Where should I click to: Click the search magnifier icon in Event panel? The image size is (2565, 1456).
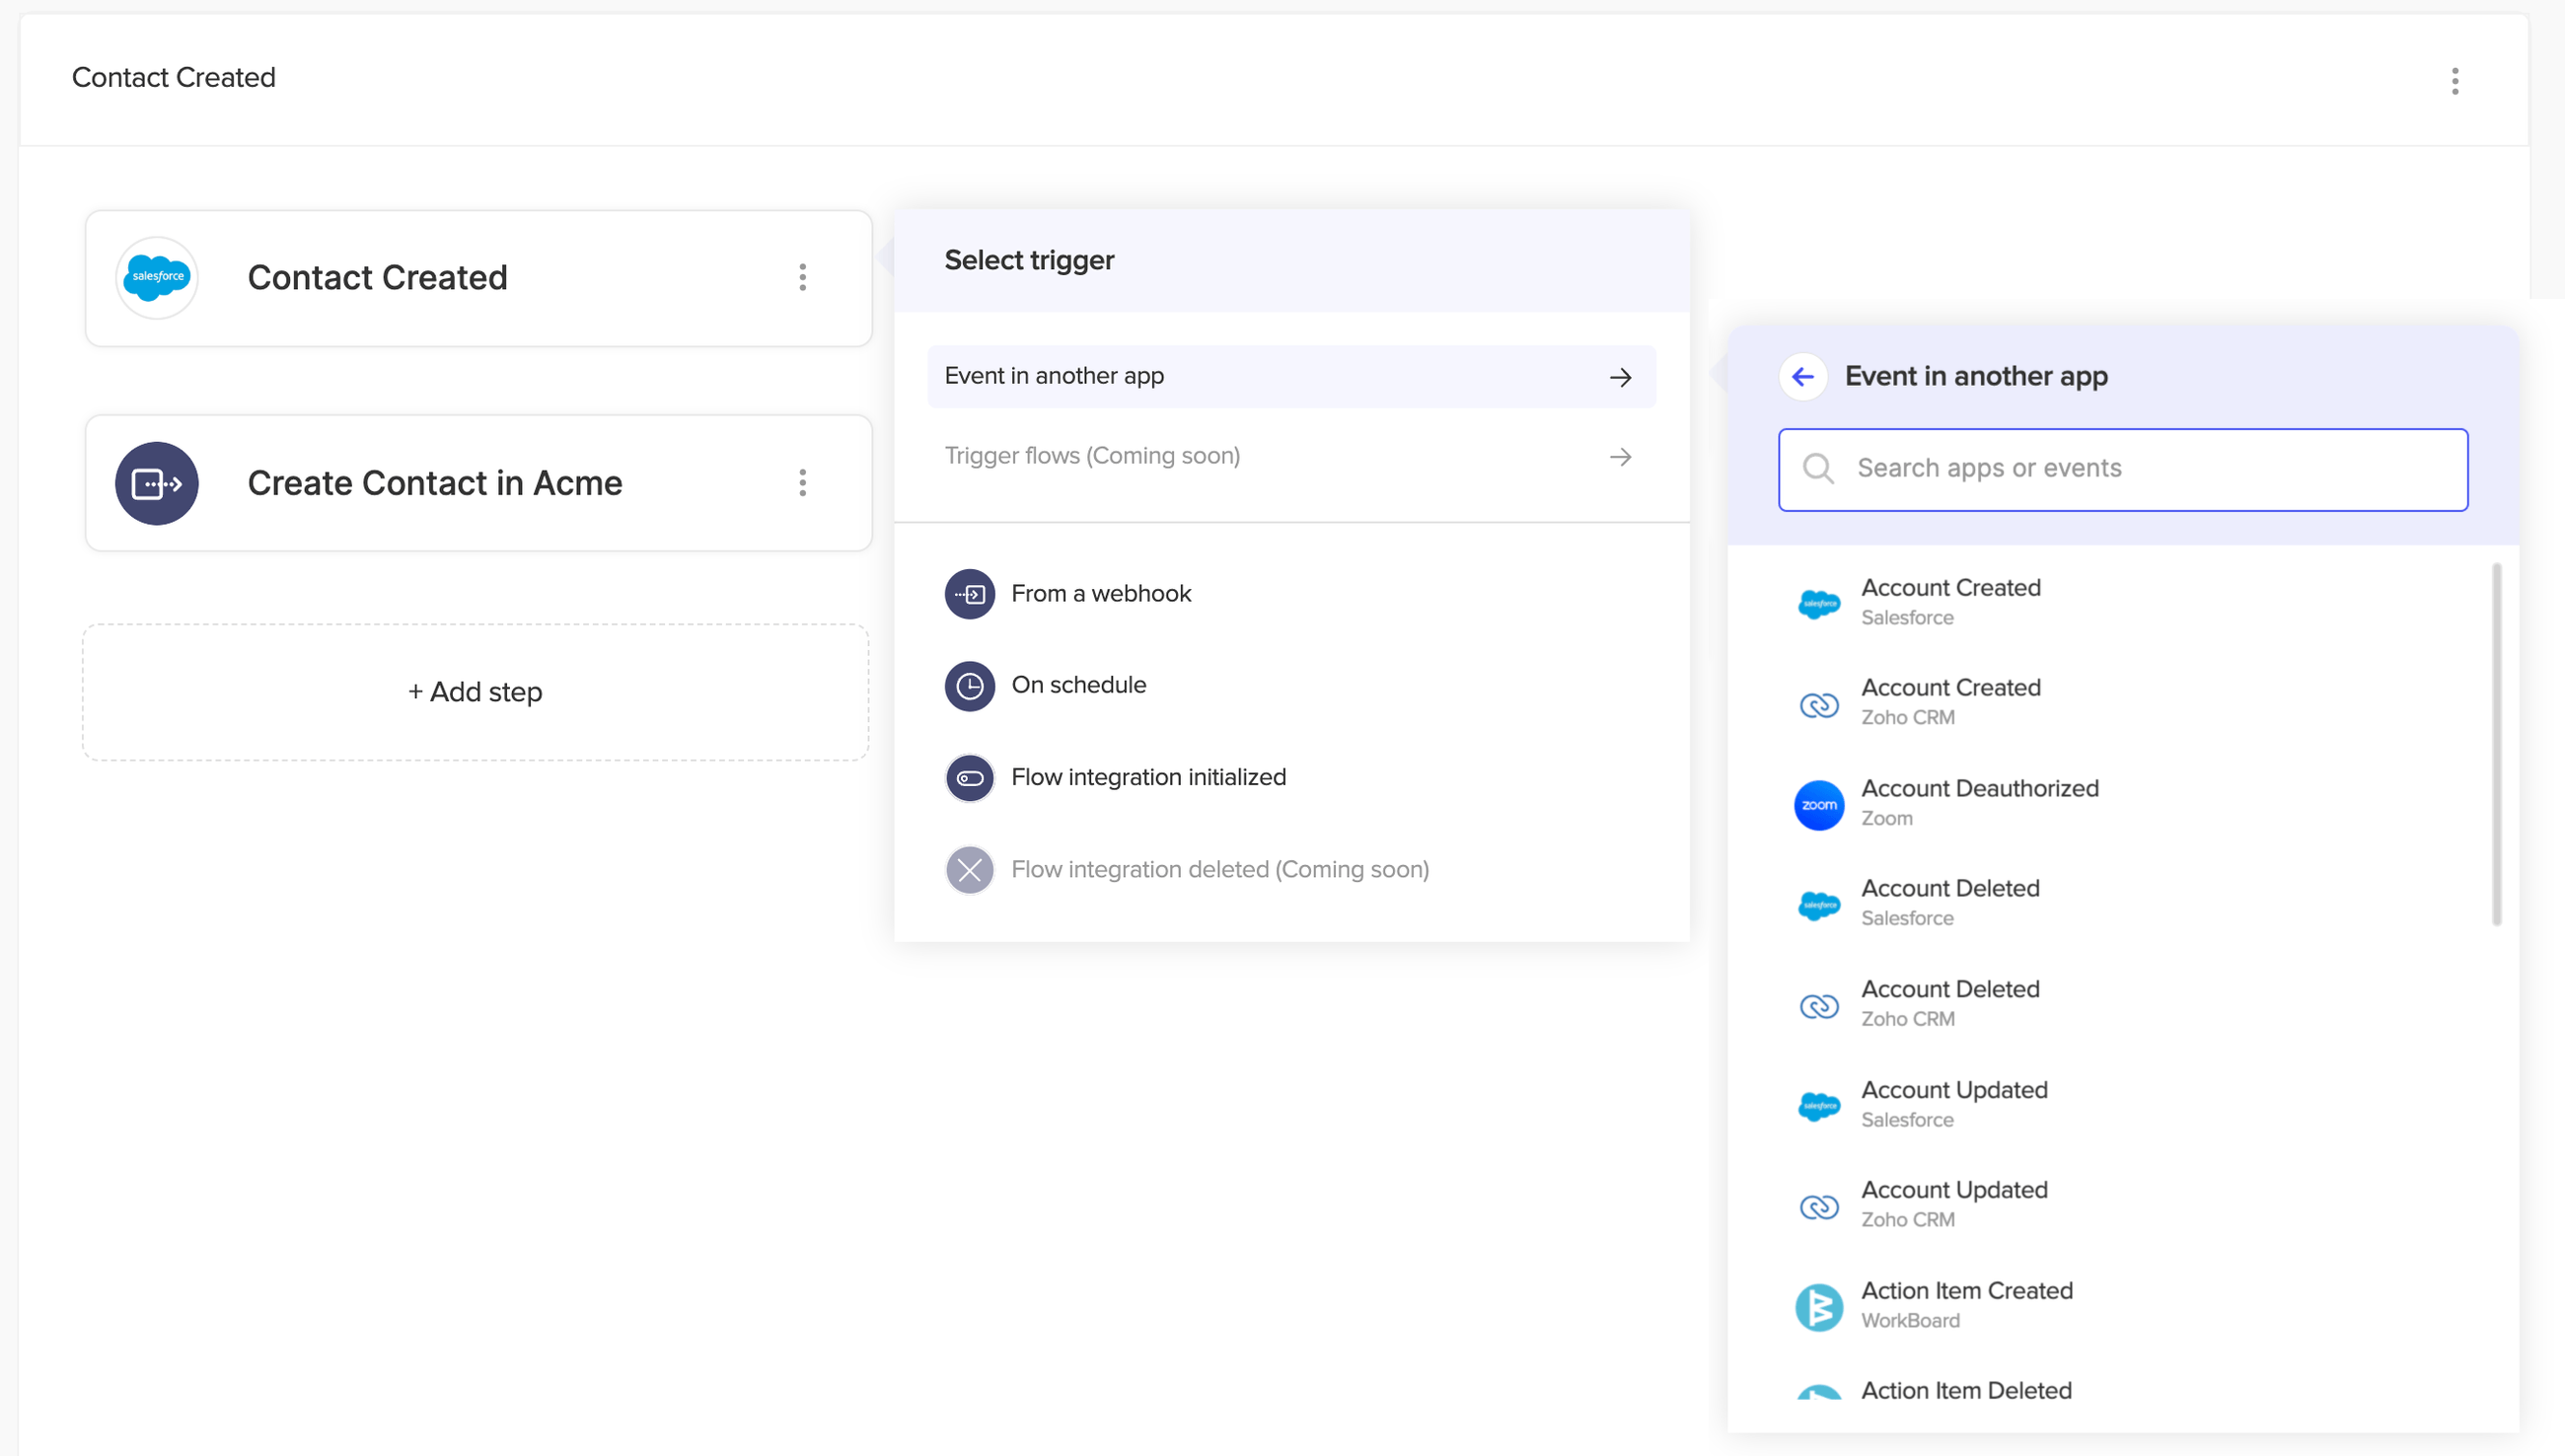point(1819,469)
